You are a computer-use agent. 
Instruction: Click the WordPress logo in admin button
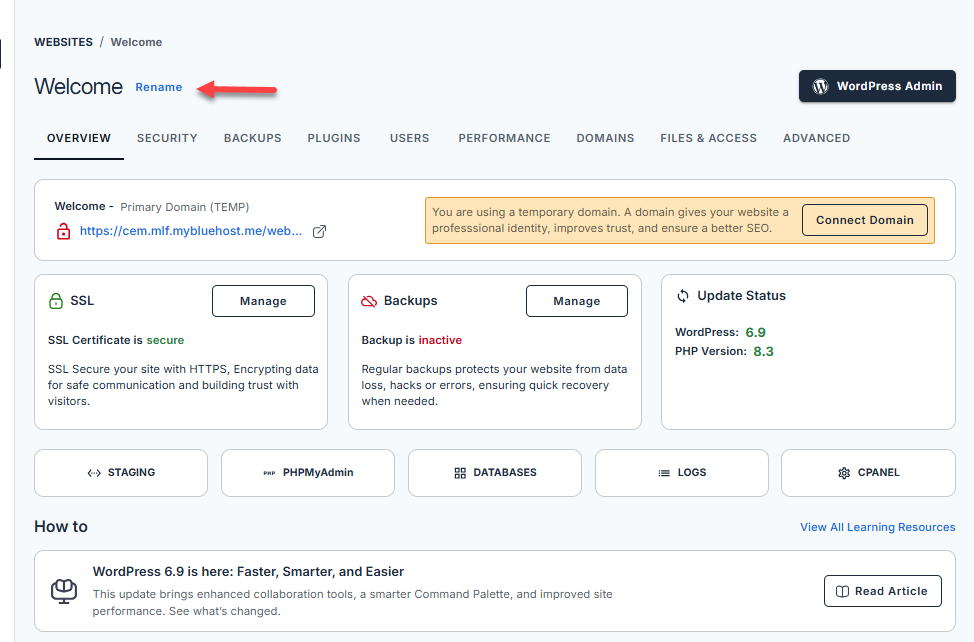(x=820, y=86)
